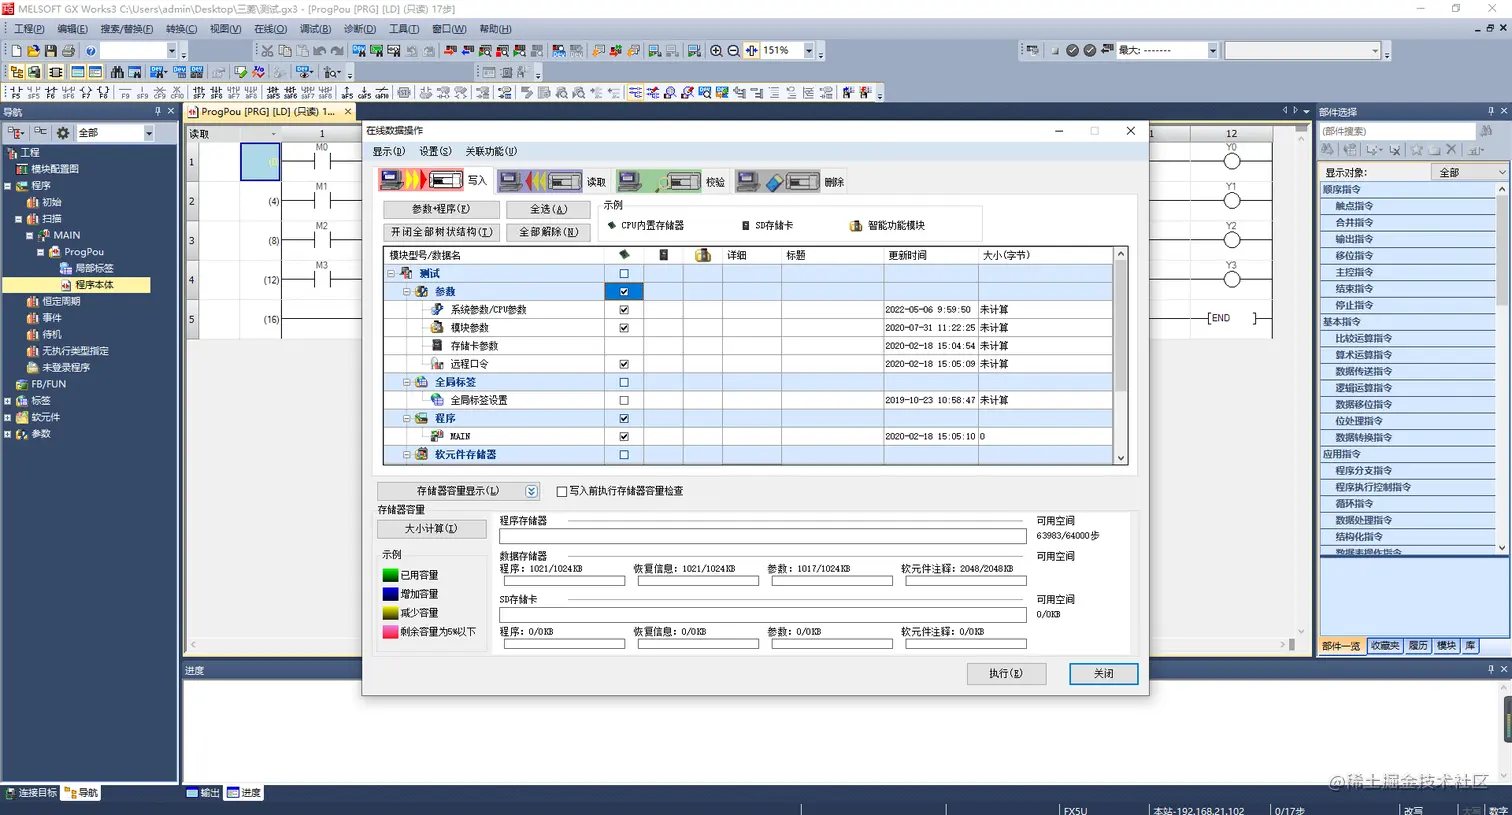Click the 执行(E) button

click(1006, 674)
